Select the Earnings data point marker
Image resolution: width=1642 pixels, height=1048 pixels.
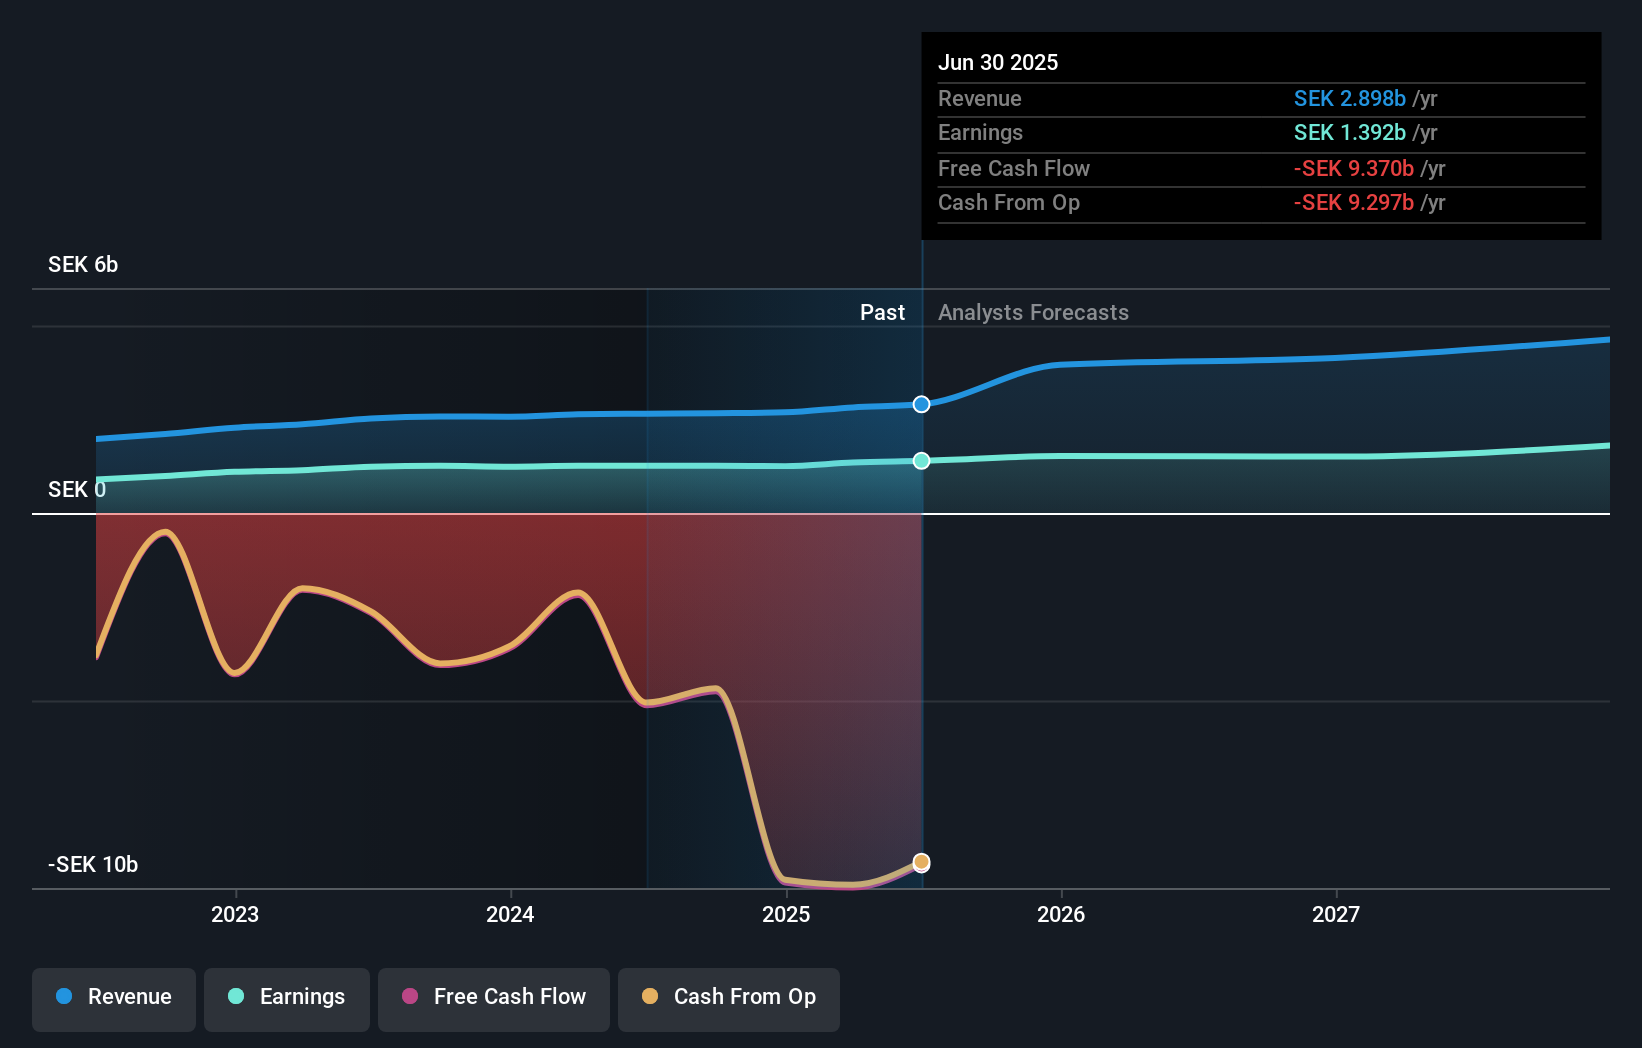922,461
